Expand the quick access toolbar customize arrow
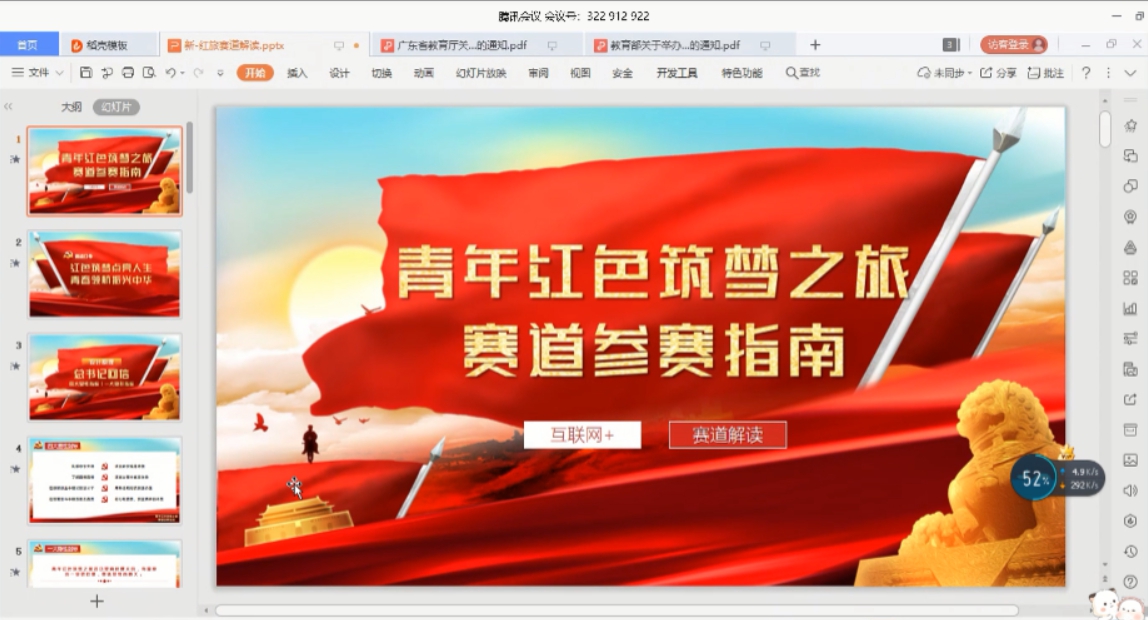The height and width of the screenshot is (620, 1148). [x=220, y=72]
